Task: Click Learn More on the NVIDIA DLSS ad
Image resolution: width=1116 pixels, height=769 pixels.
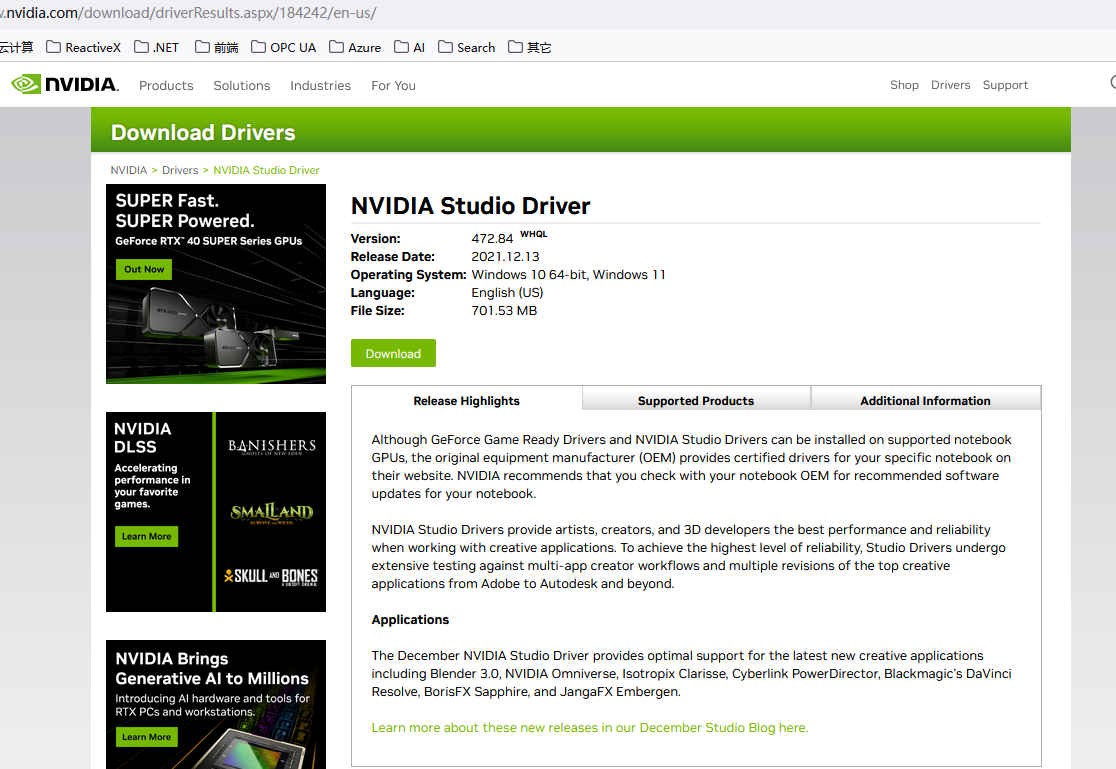Action: pos(146,536)
